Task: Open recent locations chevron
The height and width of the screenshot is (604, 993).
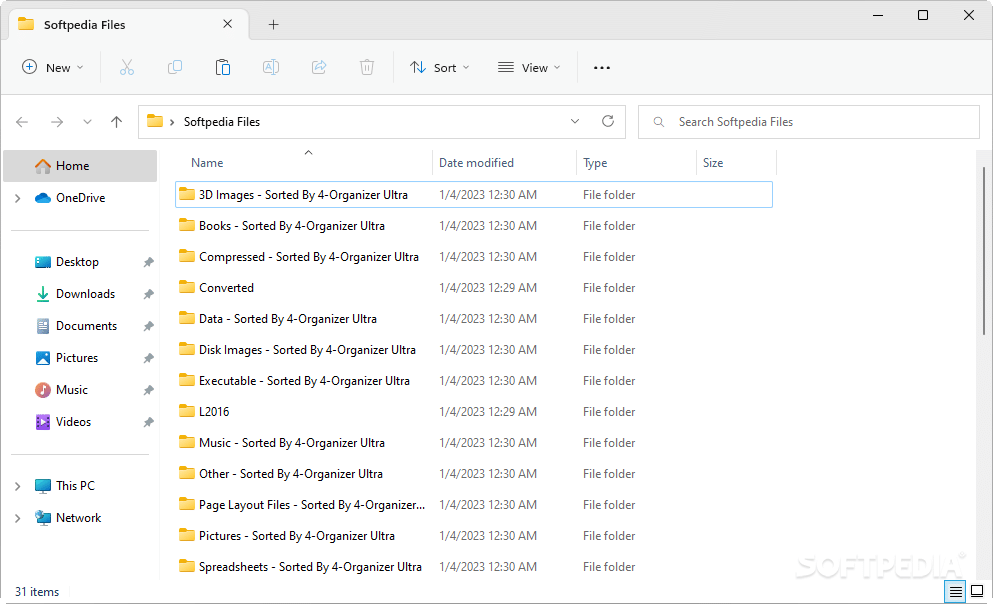Action: pyautogui.click(x=87, y=122)
